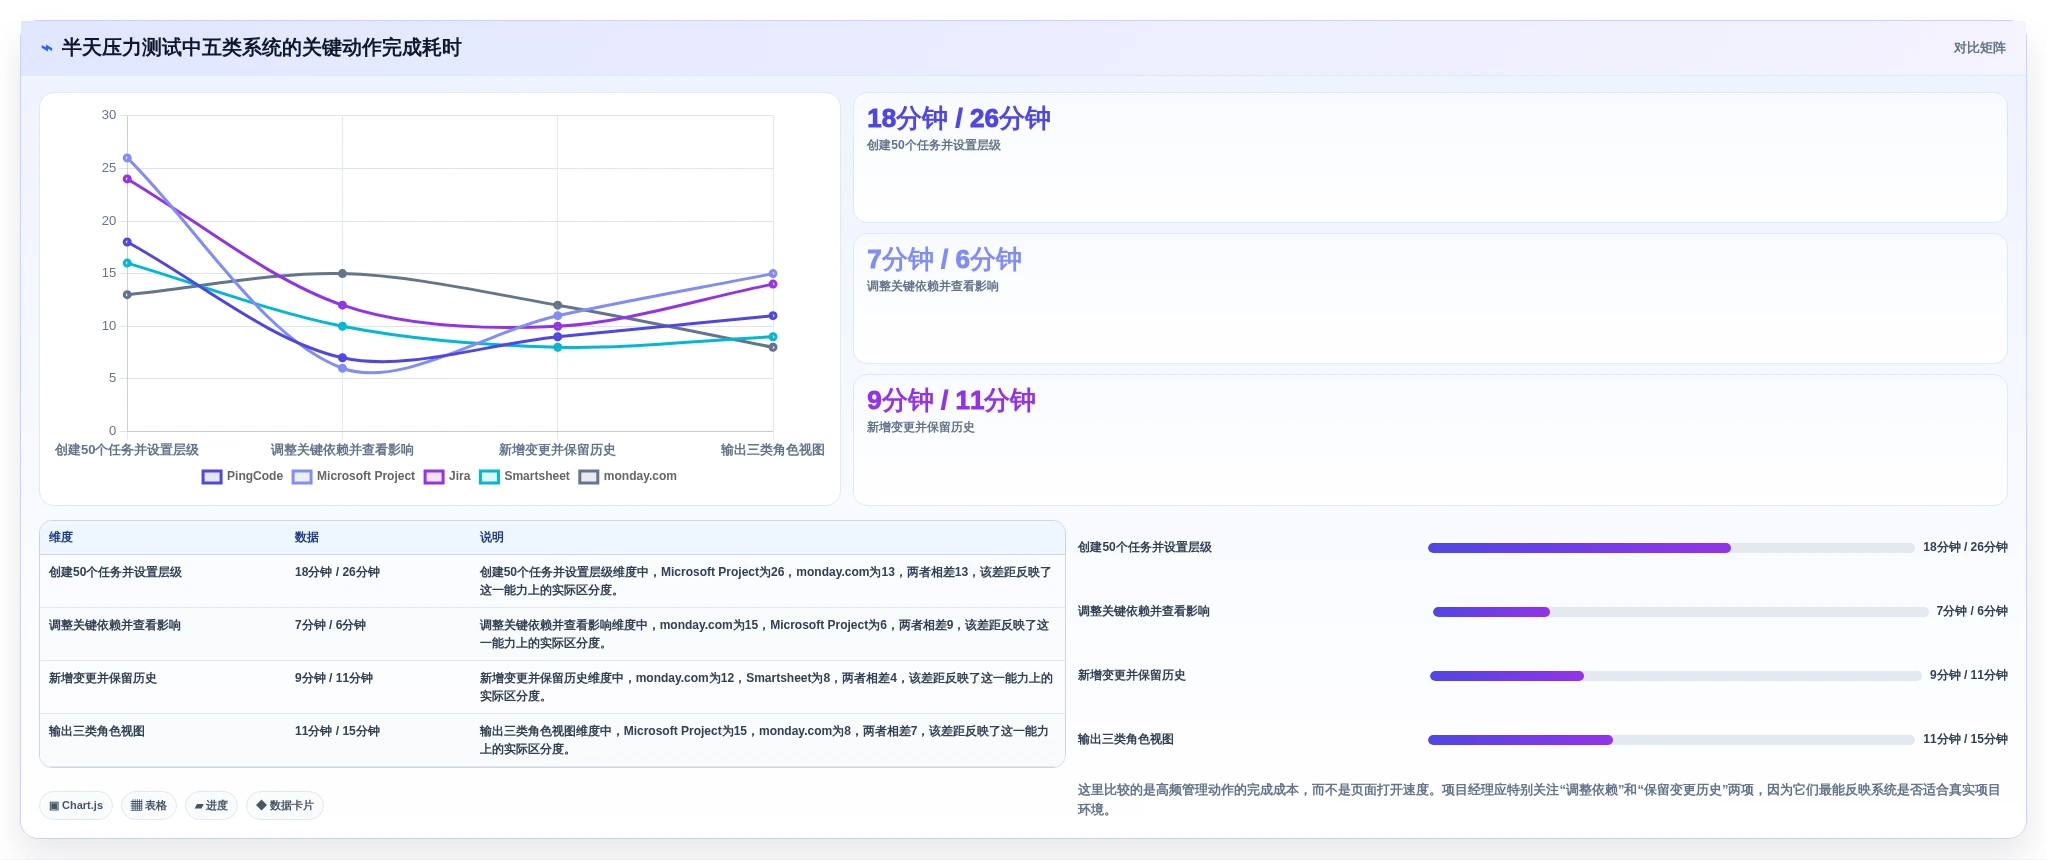Click table value 18分钟 / 26分钟
Viewport: 2047px width, 860px height.
click(x=337, y=572)
